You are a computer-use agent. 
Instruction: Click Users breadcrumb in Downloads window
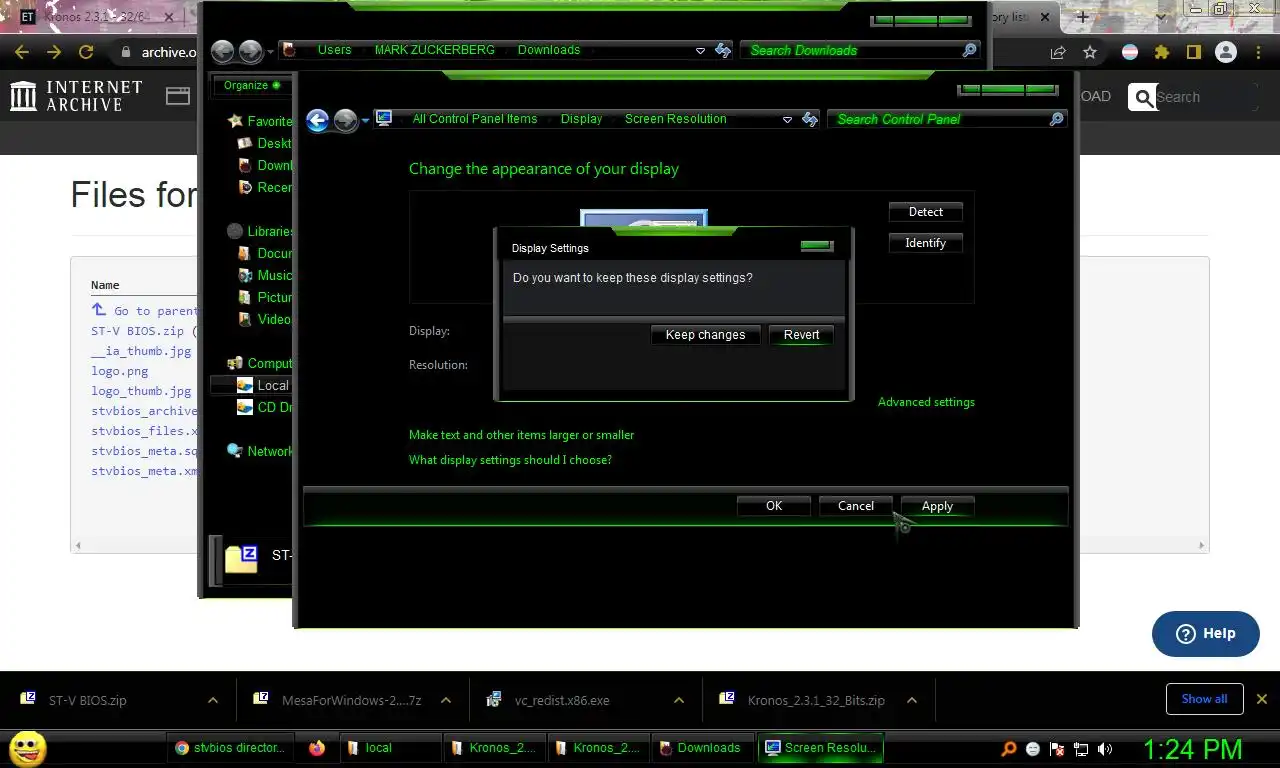[334, 50]
